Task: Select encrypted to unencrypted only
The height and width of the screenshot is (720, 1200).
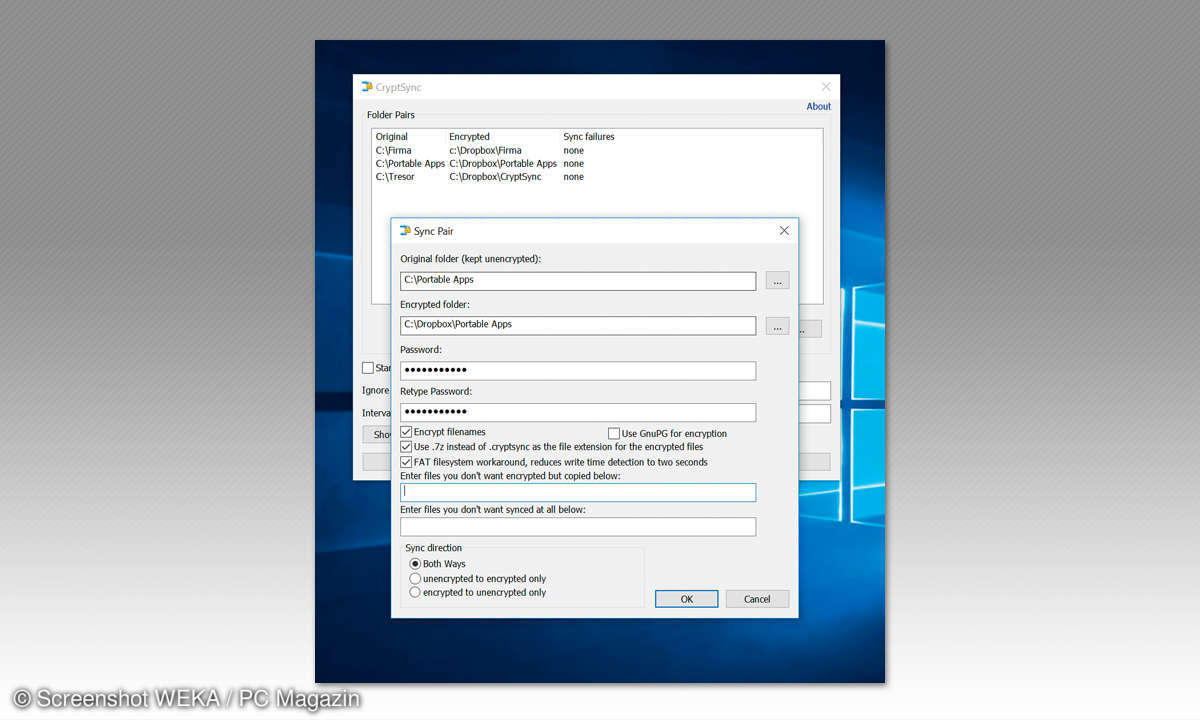Action: (x=415, y=592)
